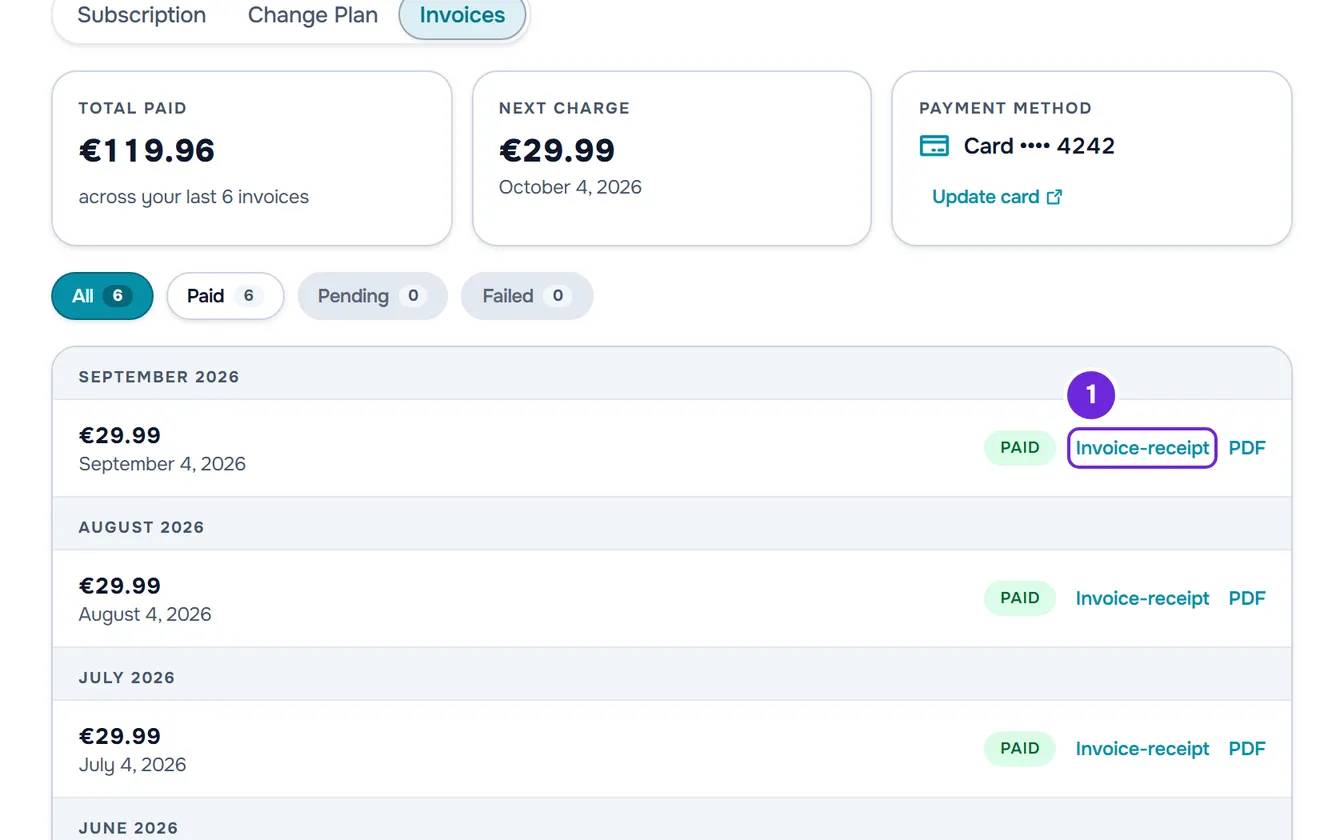The image size is (1344, 840).
Task: Click the PAID badge for August 4, 2026
Action: 1020,598
